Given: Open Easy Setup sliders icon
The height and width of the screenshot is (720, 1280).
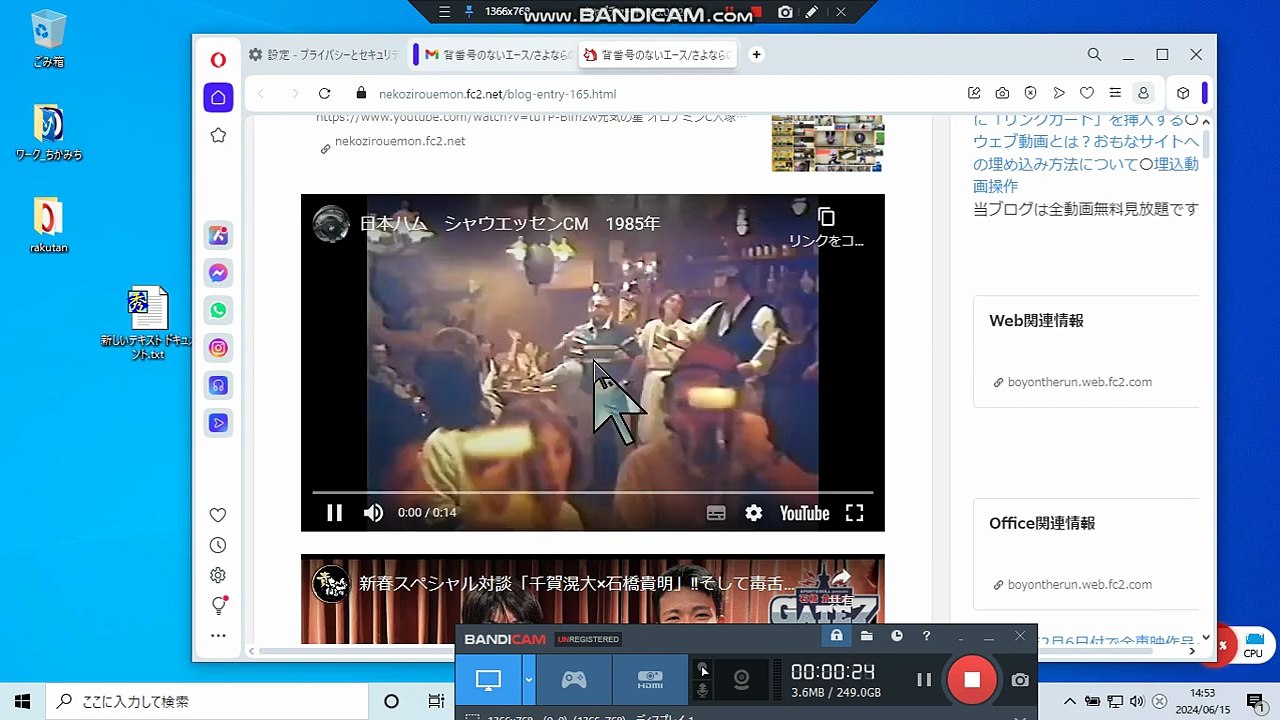Looking at the screenshot, I should click(x=1115, y=94).
